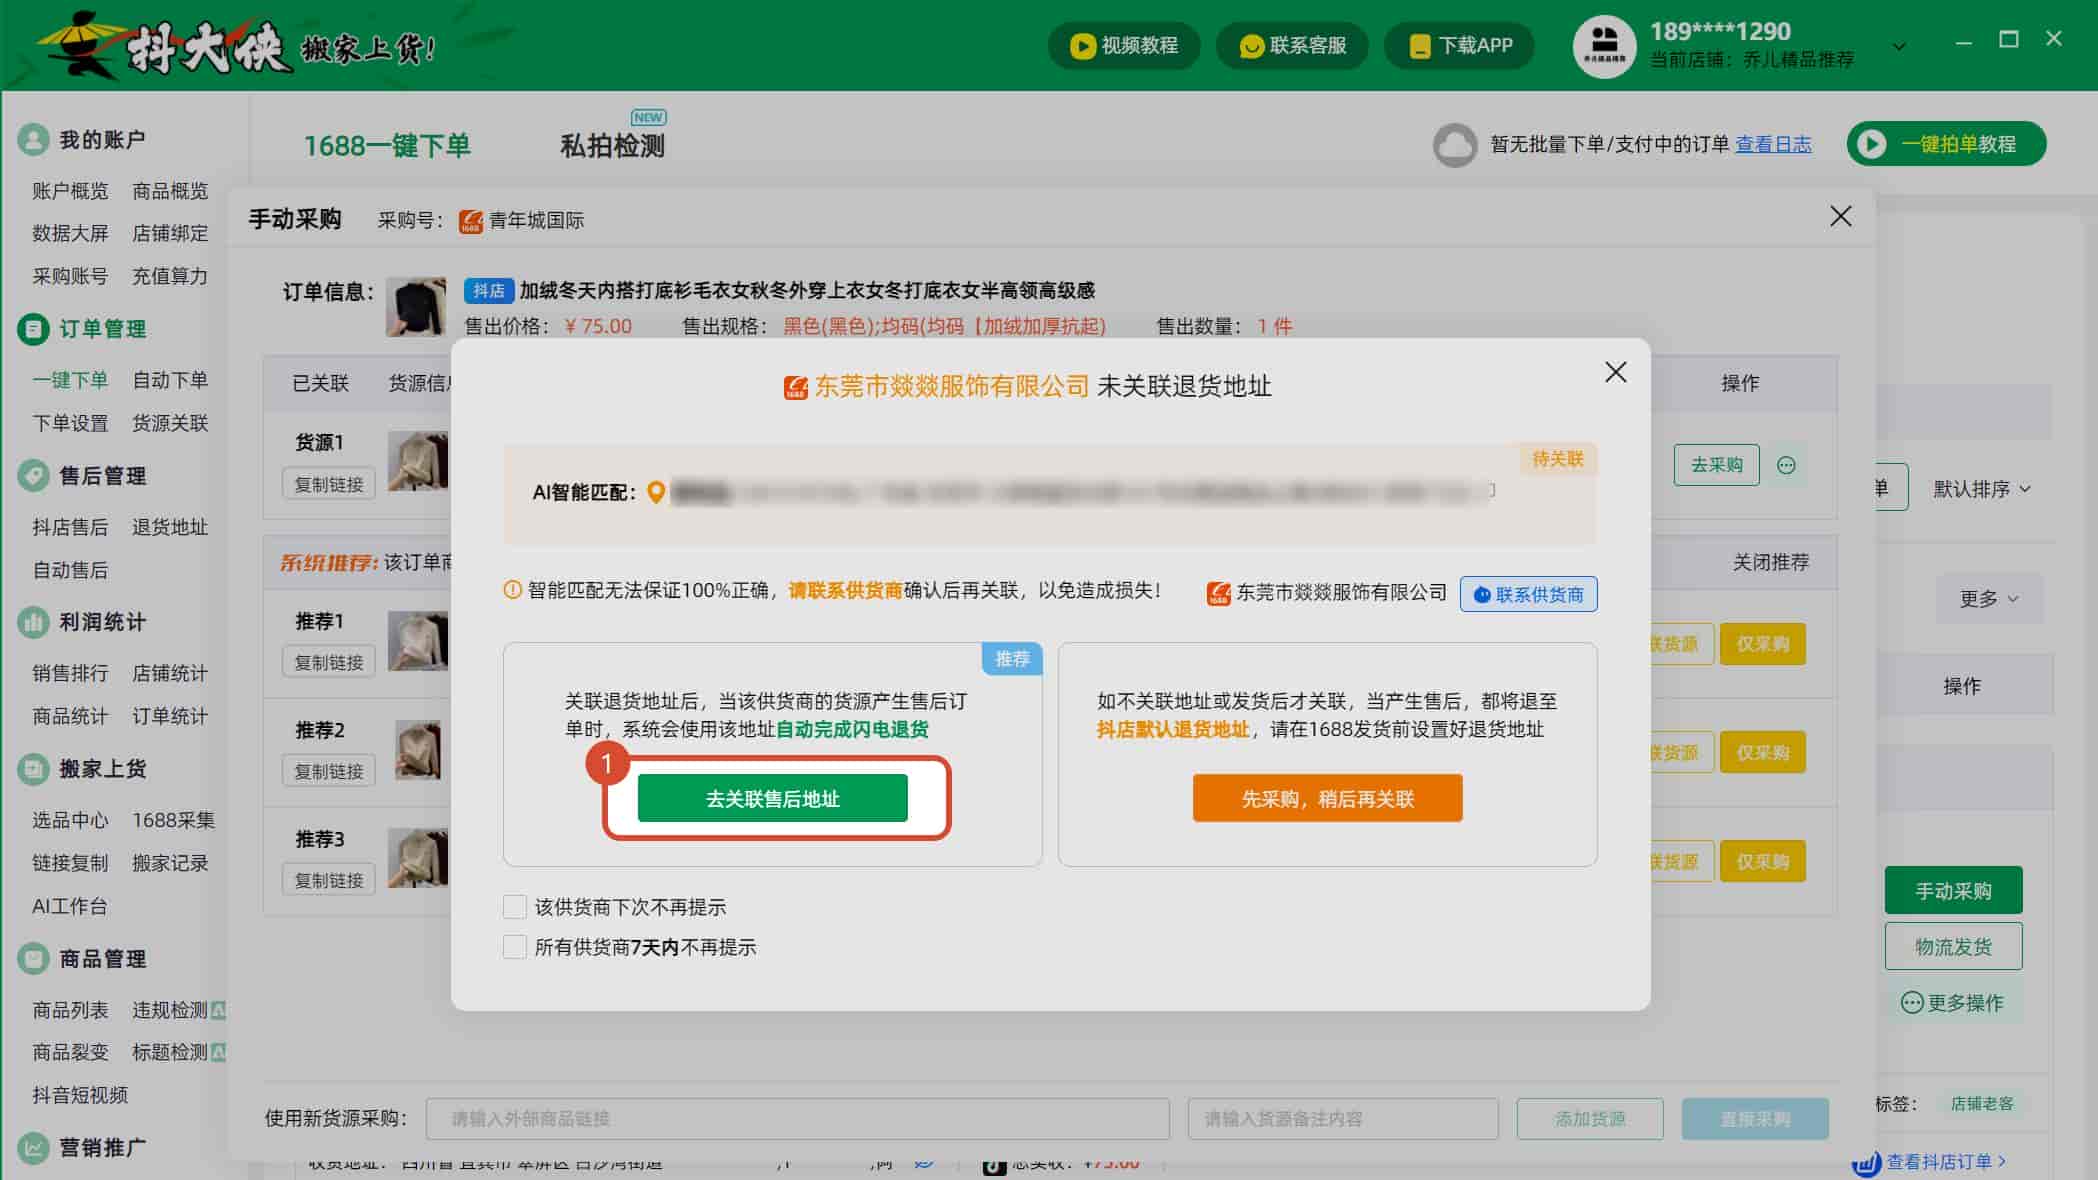Open 店铺绑定 in sidebar
The image size is (2098, 1180).
(x=170, y=233)
